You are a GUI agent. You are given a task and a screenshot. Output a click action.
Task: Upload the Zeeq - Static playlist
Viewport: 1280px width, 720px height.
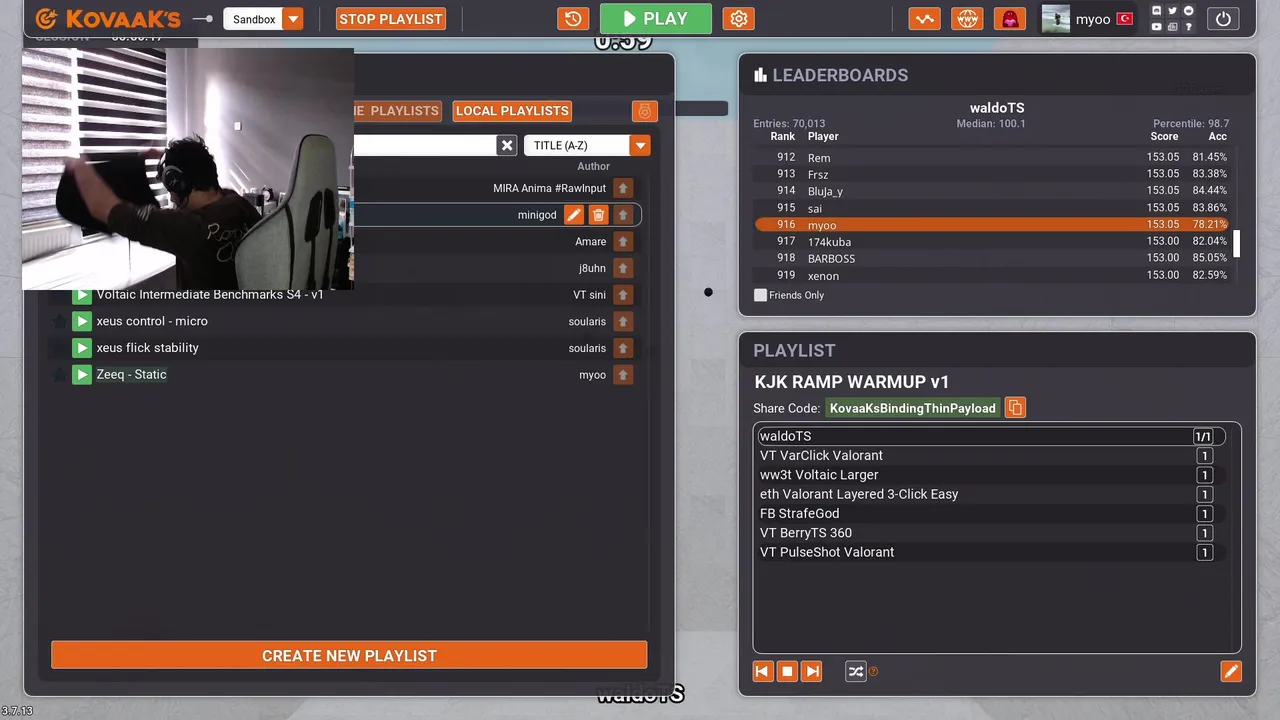[623, 375]
